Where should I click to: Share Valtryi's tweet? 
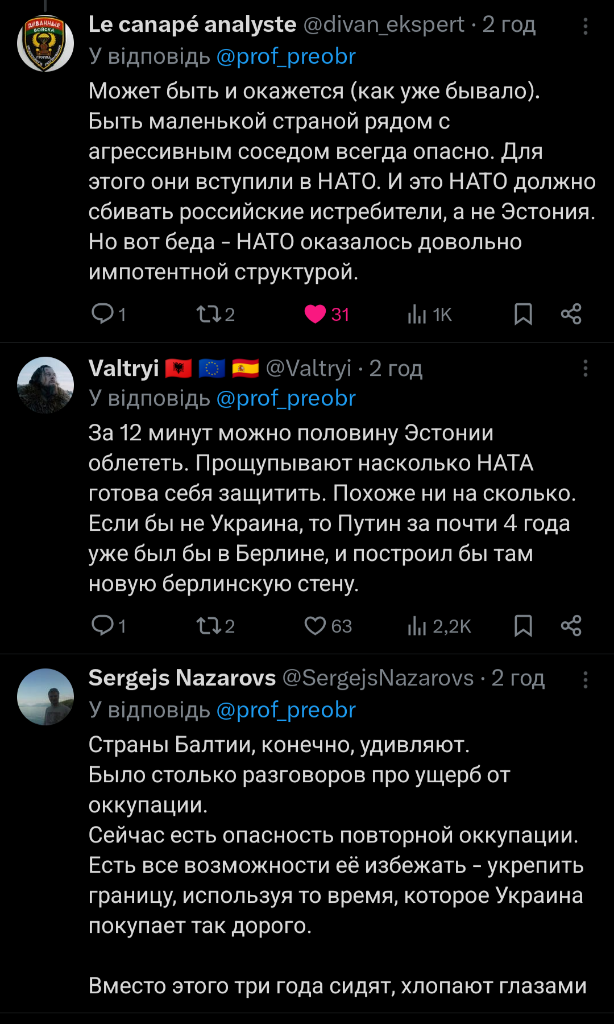pyautogui.click(x=571, y=626)
